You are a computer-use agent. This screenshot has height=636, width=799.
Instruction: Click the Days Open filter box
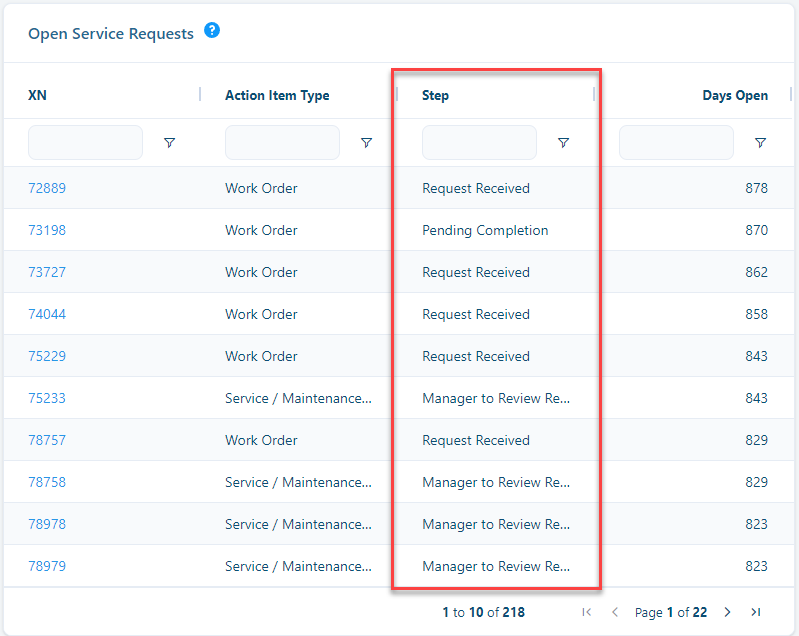(676, 143)
